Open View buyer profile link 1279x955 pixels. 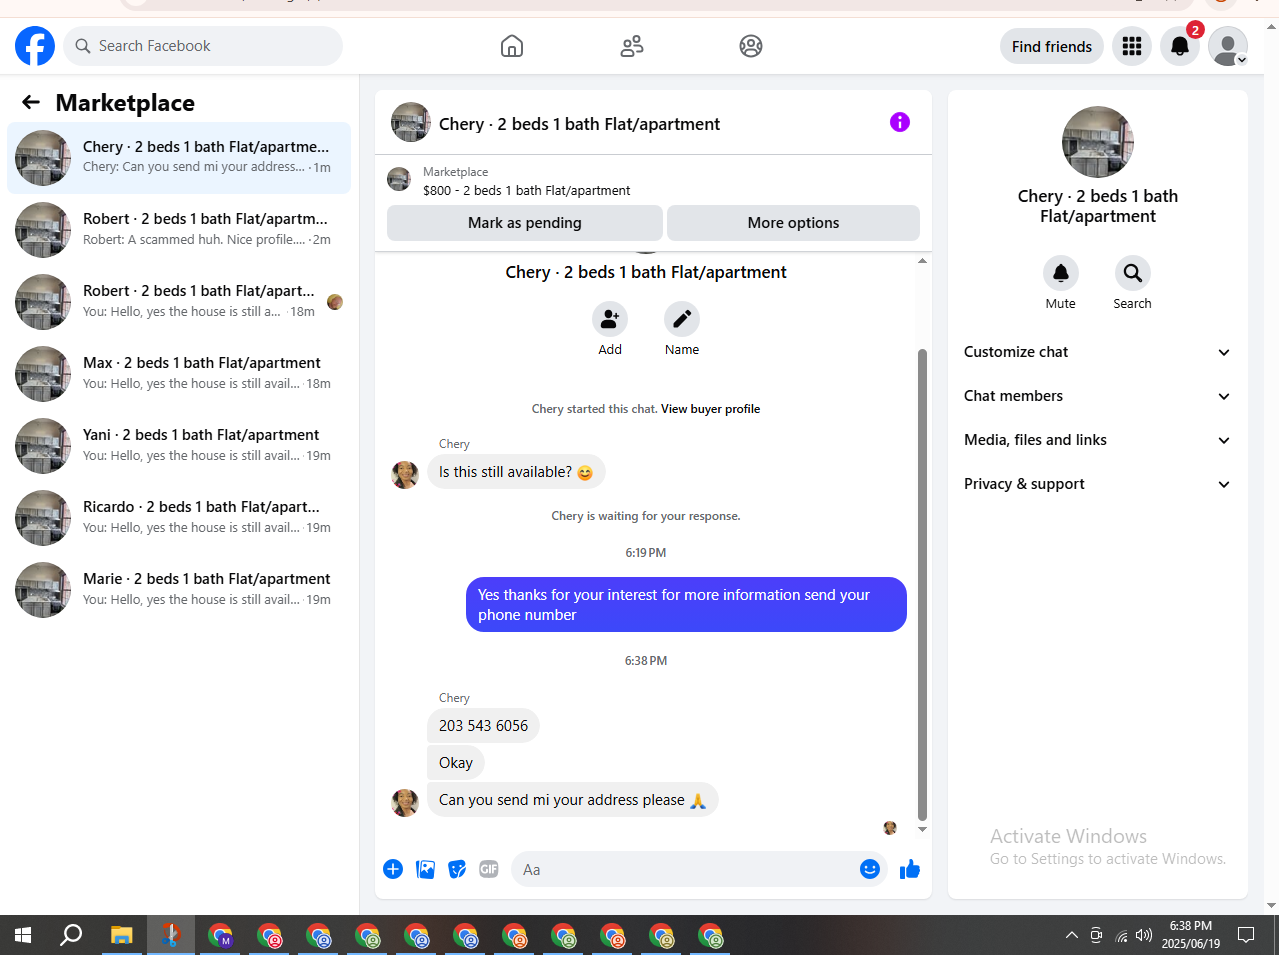point(710,409)
